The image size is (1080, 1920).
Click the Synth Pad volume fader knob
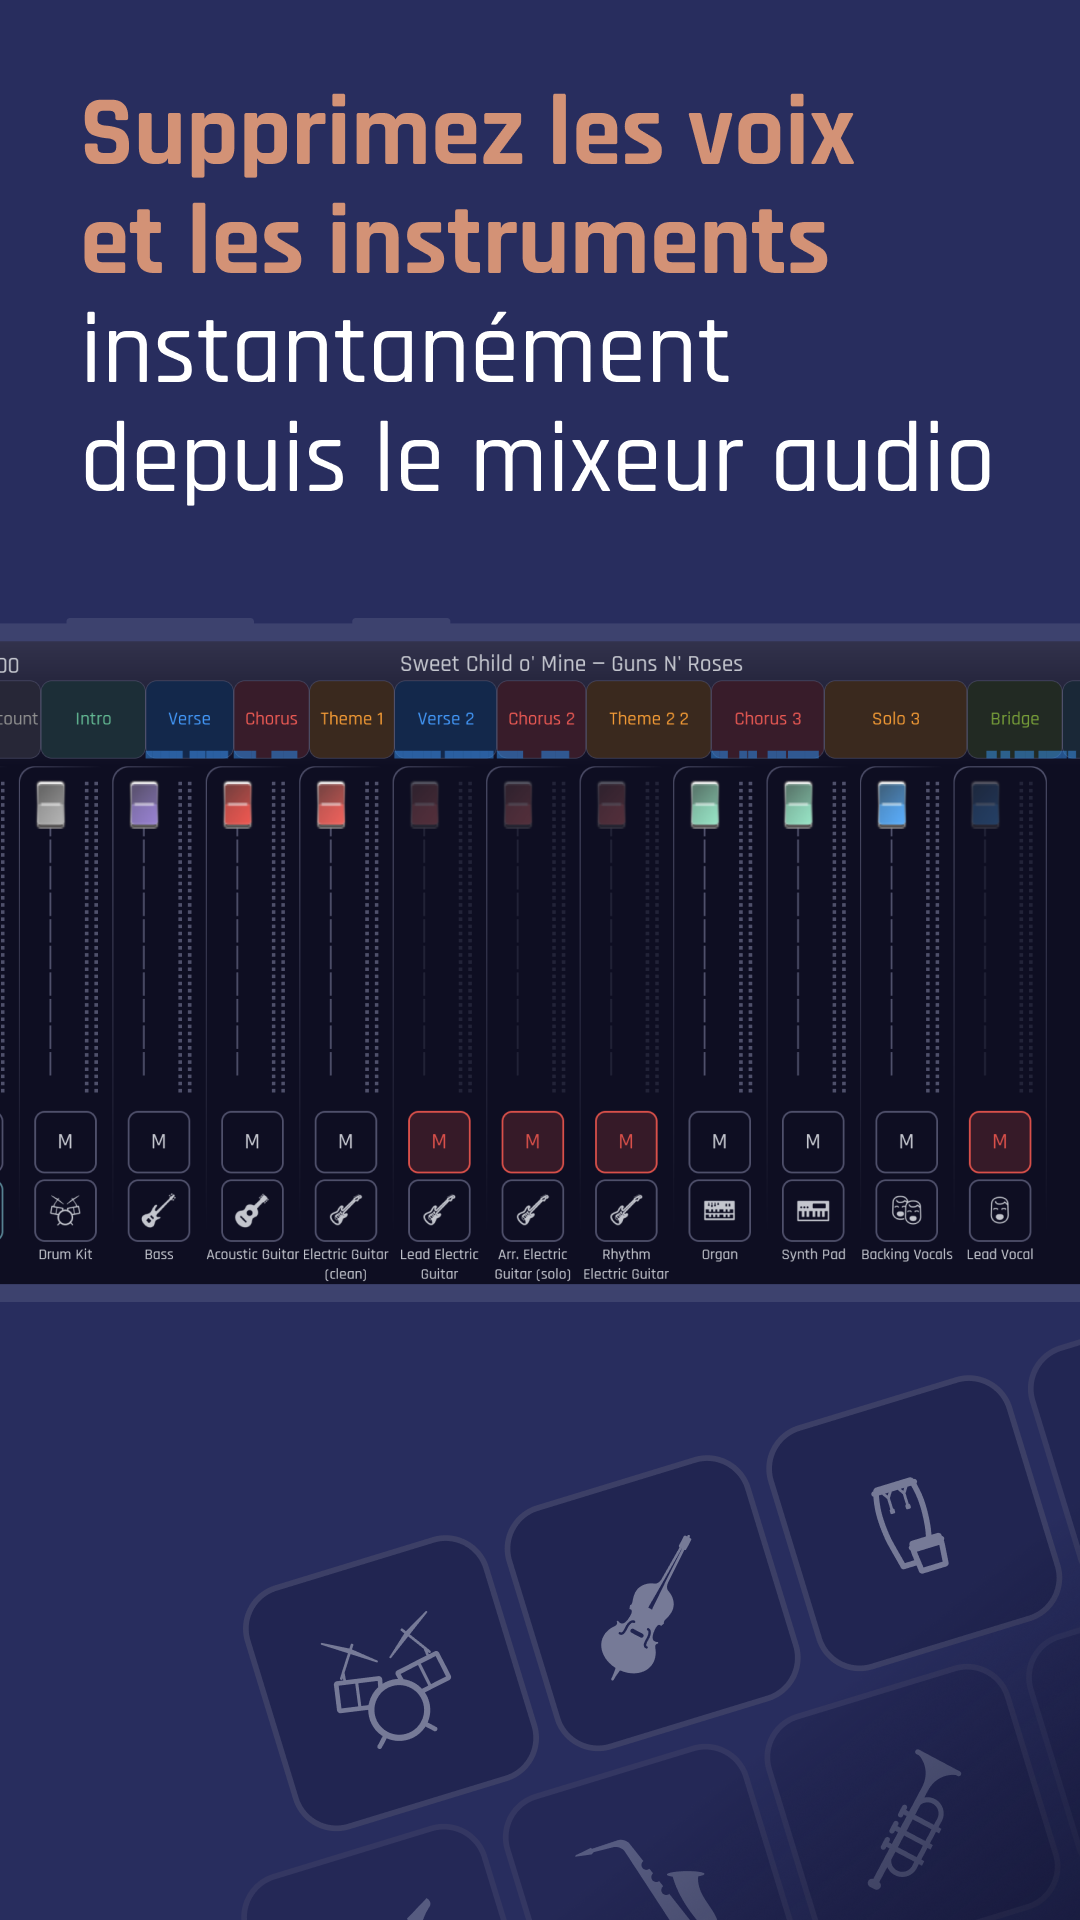[798, 804]
